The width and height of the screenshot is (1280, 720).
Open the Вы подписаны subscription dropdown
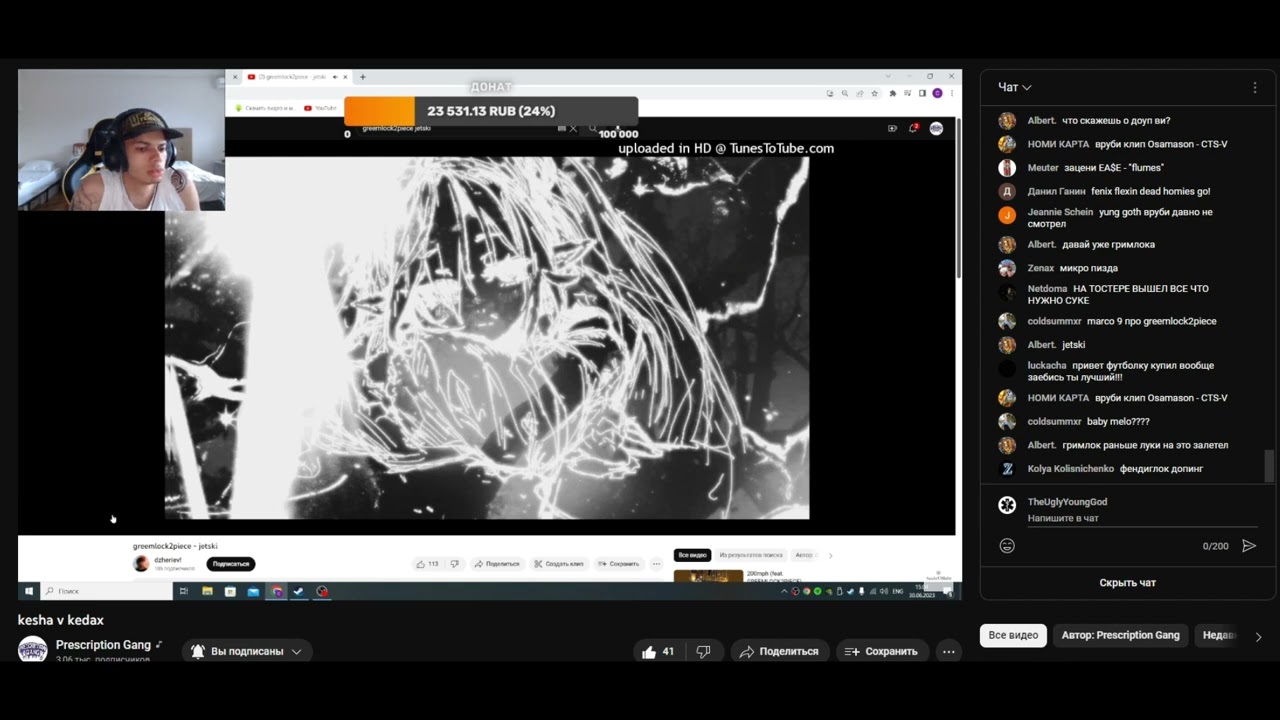[x=246, y=651]
